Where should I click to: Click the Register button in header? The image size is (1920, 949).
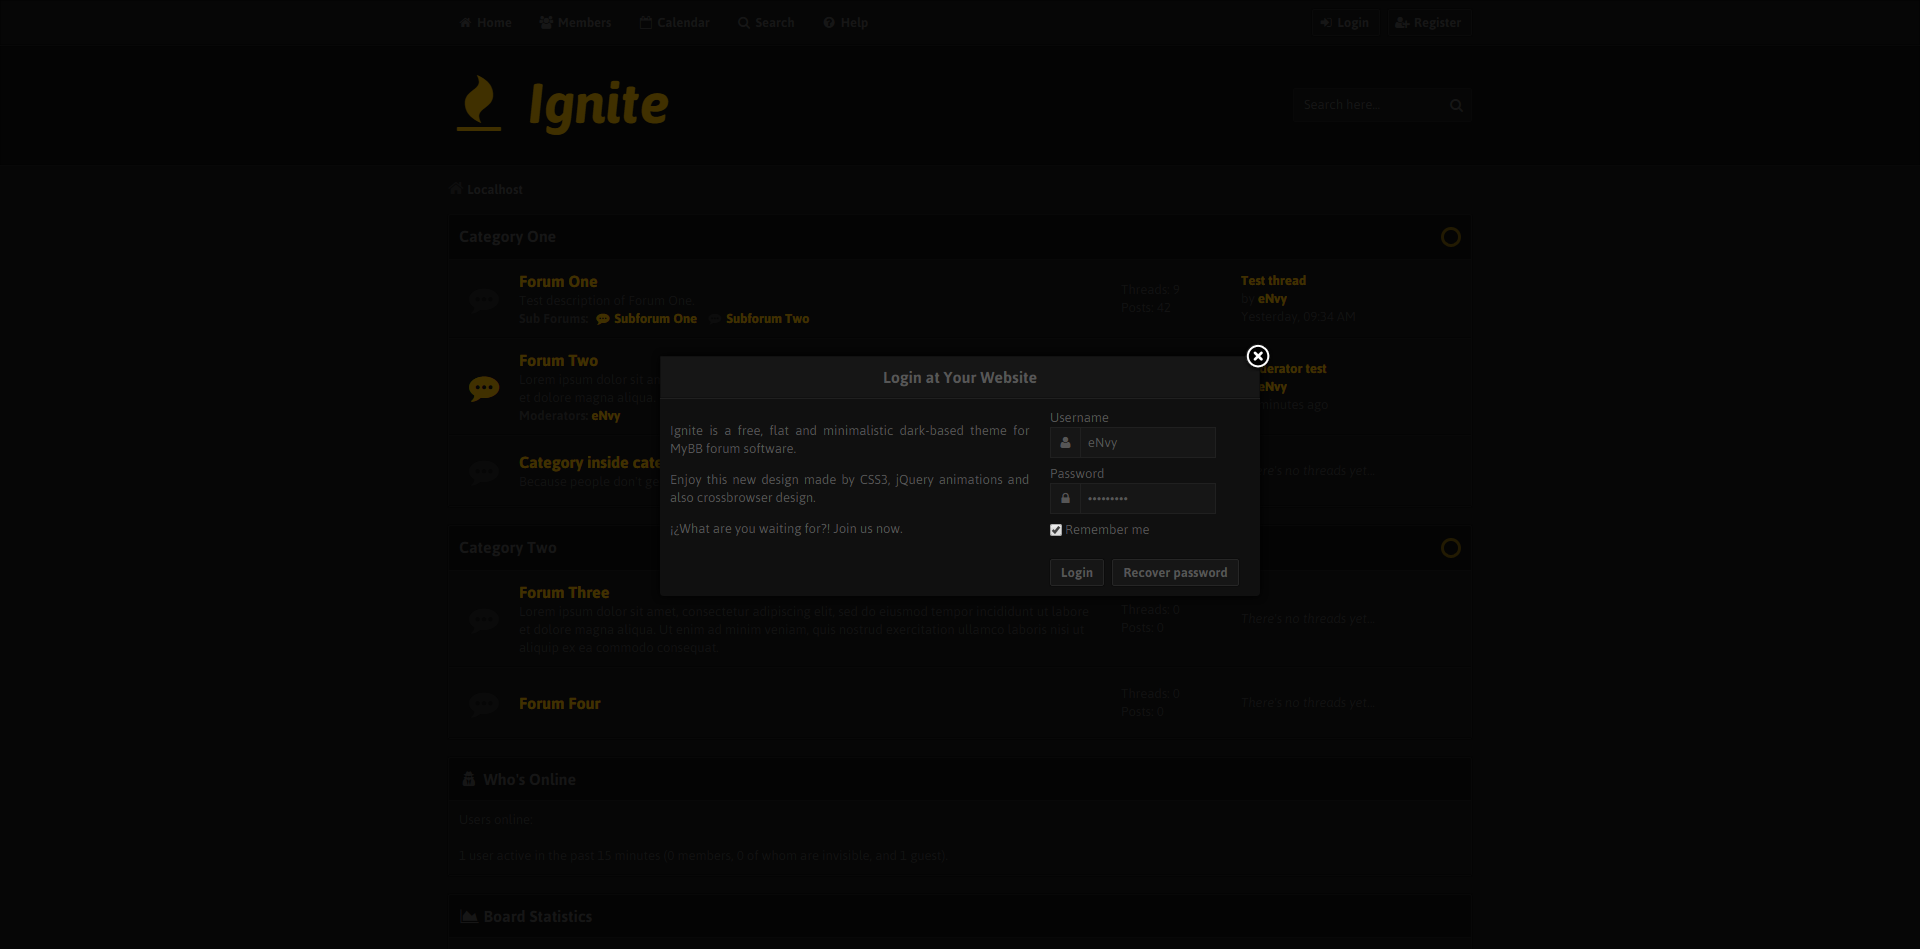1428,22
